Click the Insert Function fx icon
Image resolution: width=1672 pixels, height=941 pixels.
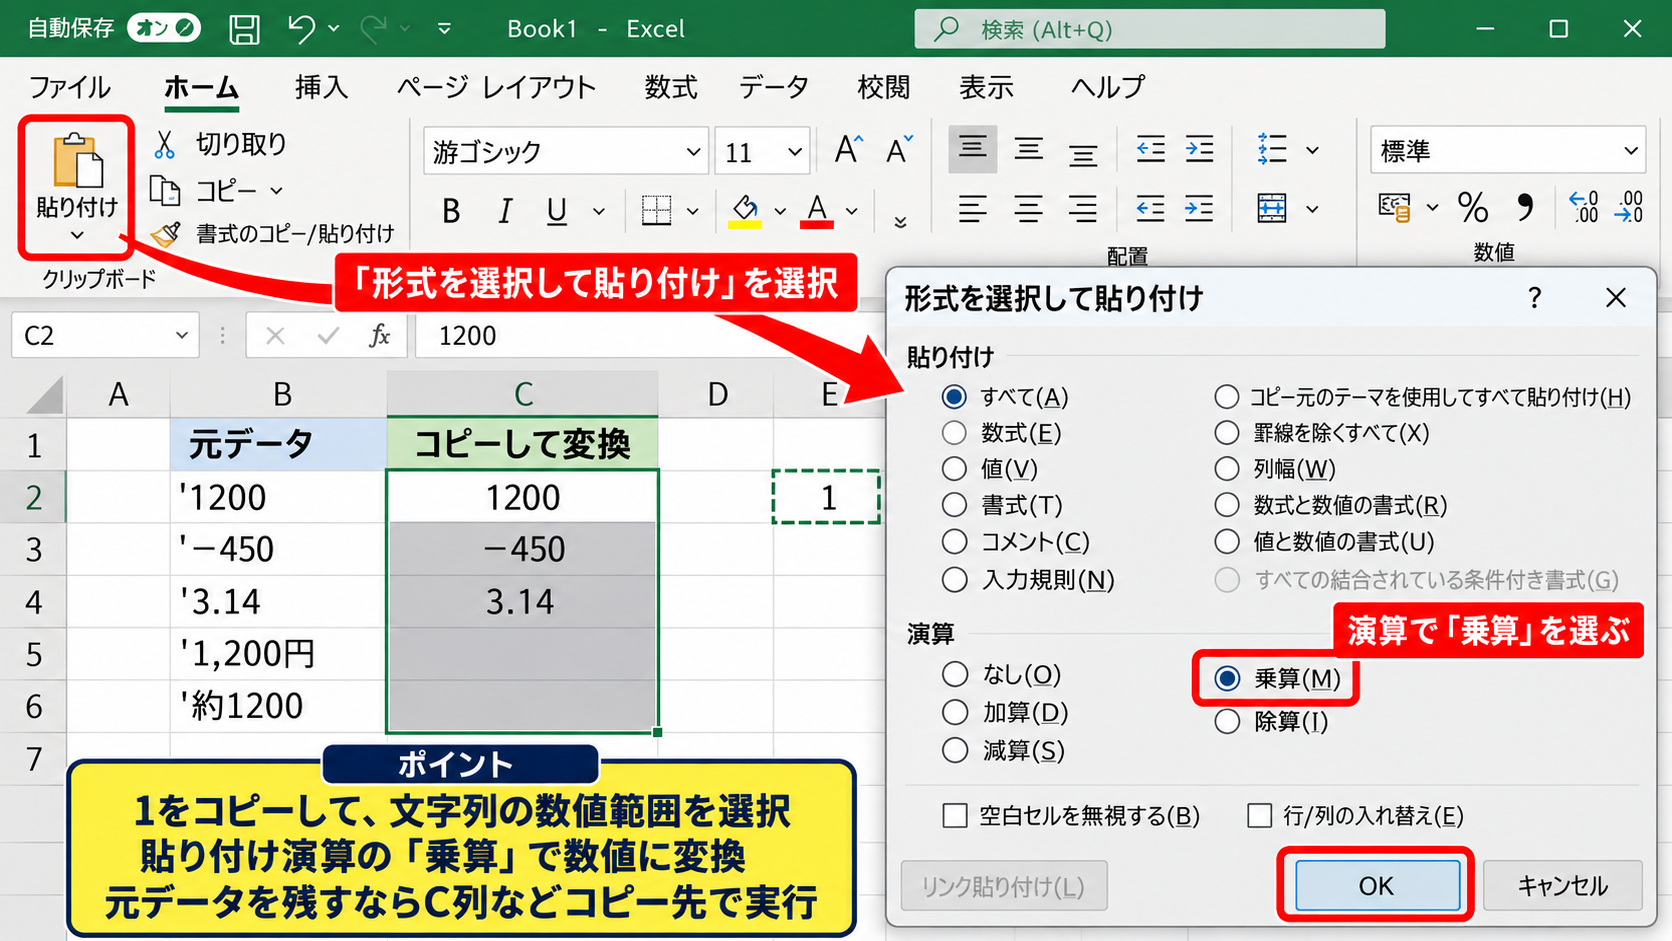[x=380, y=336]
